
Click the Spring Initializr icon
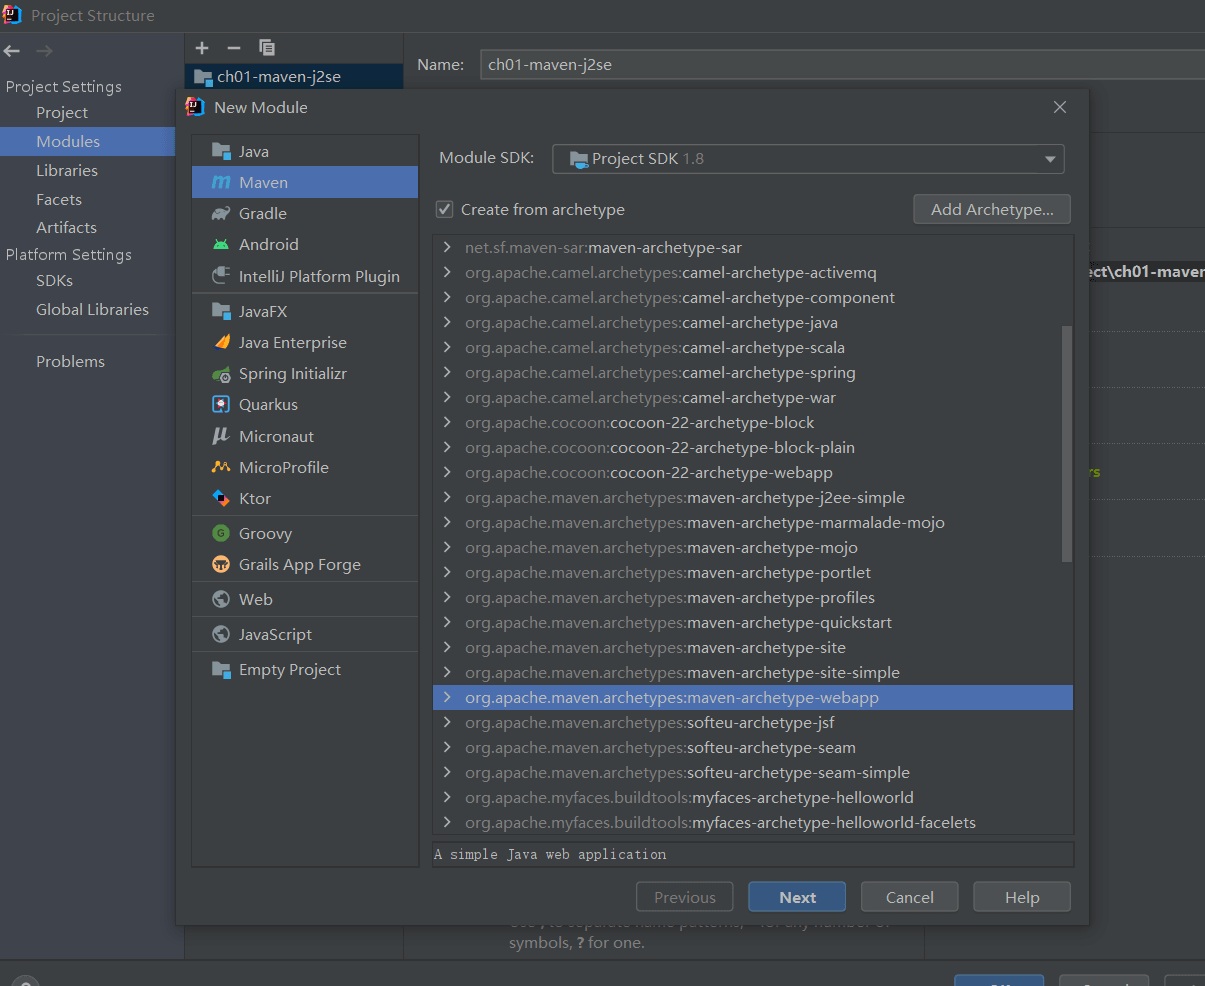[221, 373]
